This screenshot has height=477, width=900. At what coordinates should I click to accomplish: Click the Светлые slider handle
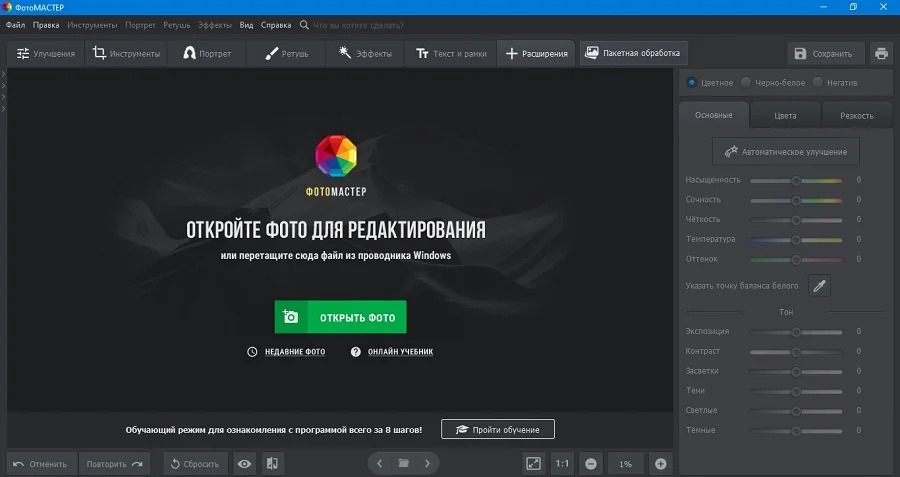click(x=796, y=411)
